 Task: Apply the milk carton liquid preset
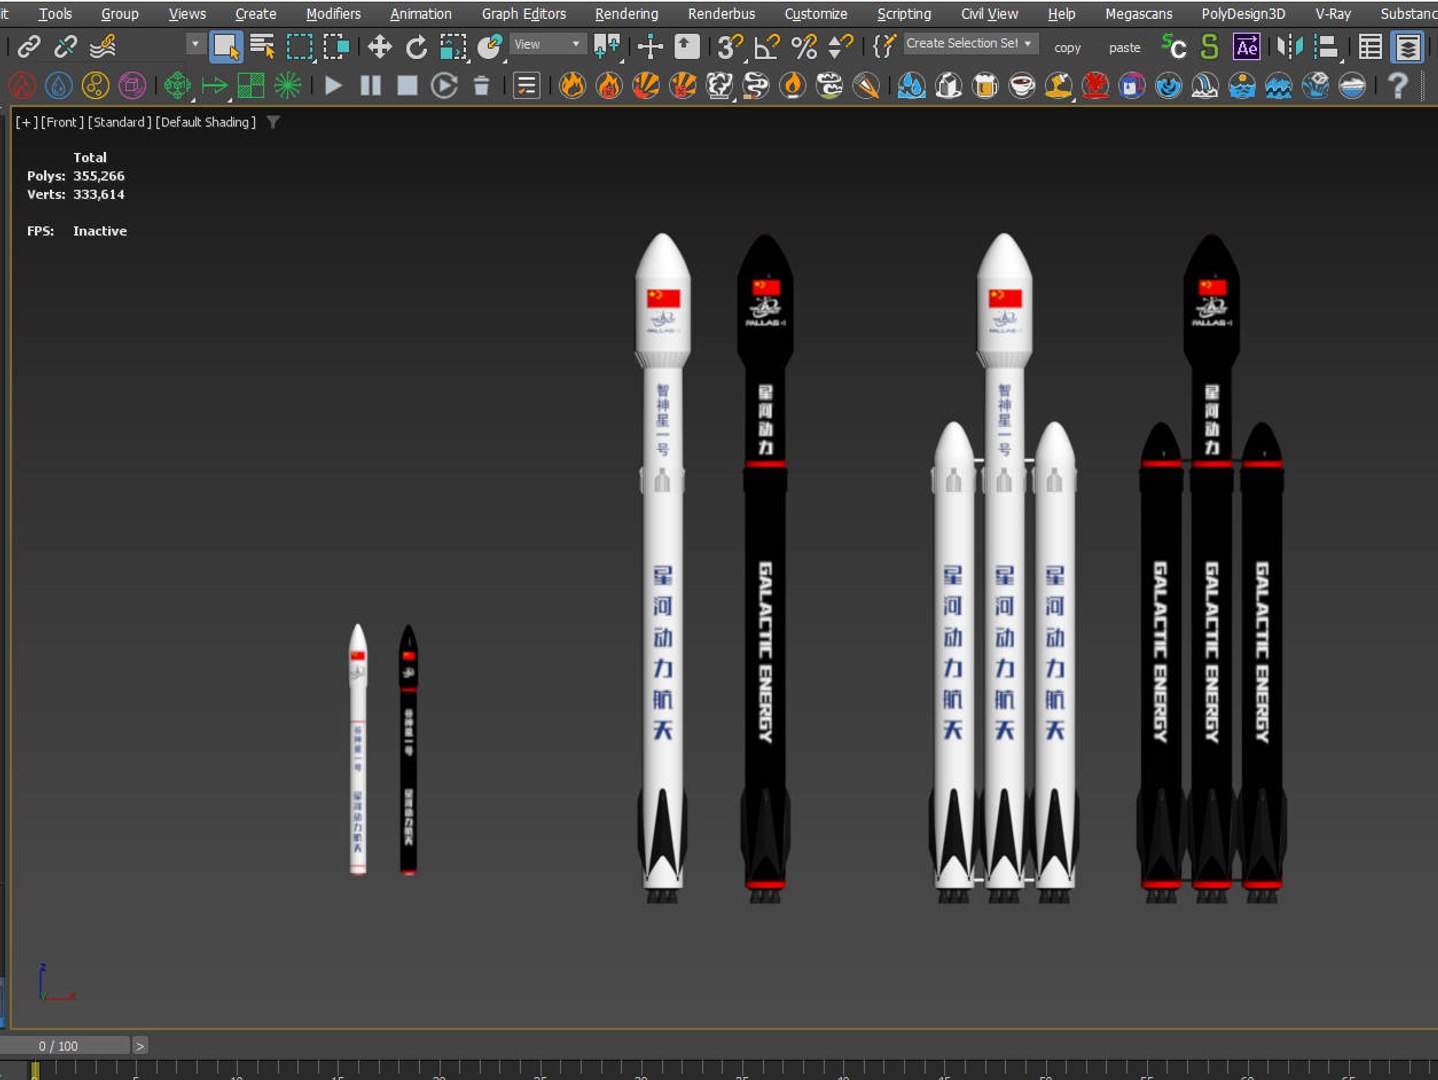[x=948, y=86]
